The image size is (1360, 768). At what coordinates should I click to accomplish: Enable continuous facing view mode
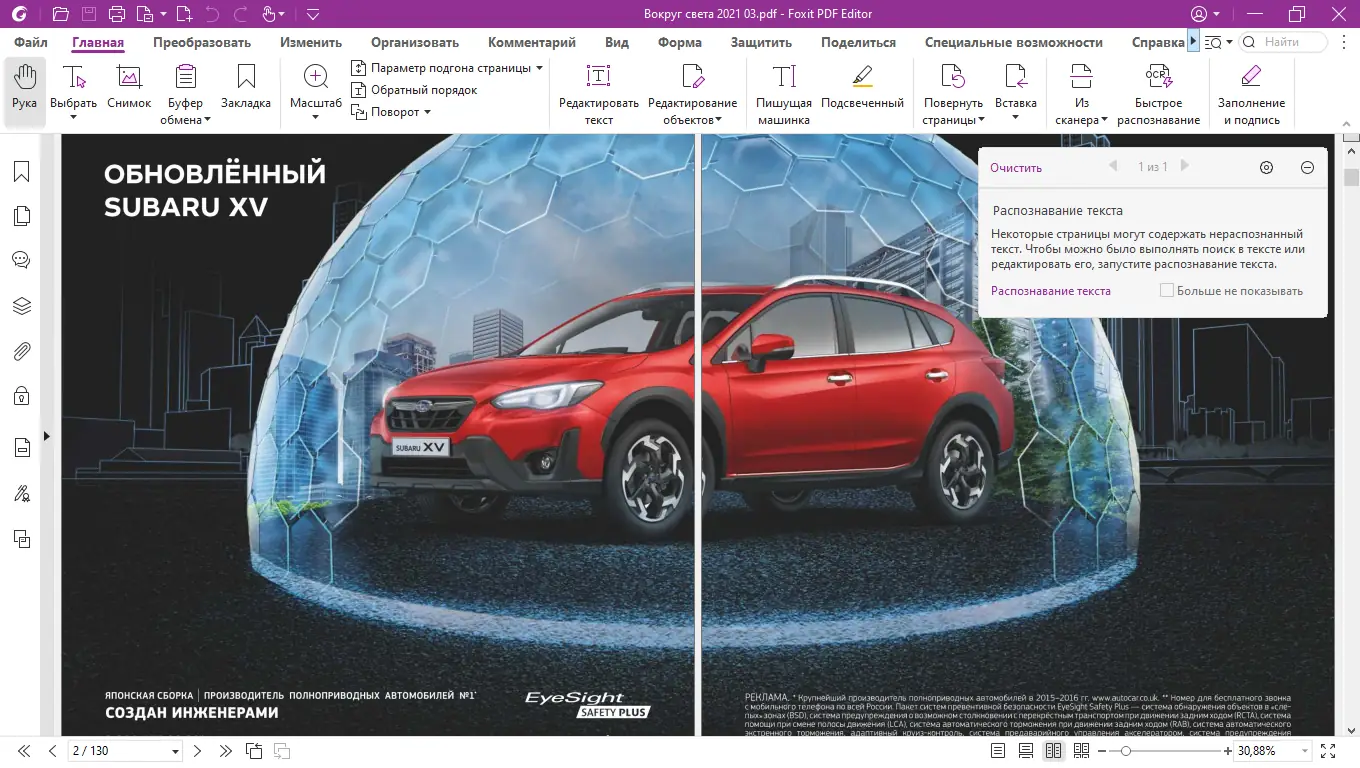tap(1081, 751)
